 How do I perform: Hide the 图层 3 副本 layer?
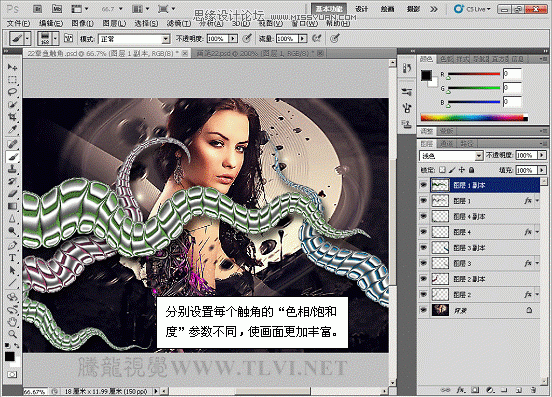pos(424,247)
